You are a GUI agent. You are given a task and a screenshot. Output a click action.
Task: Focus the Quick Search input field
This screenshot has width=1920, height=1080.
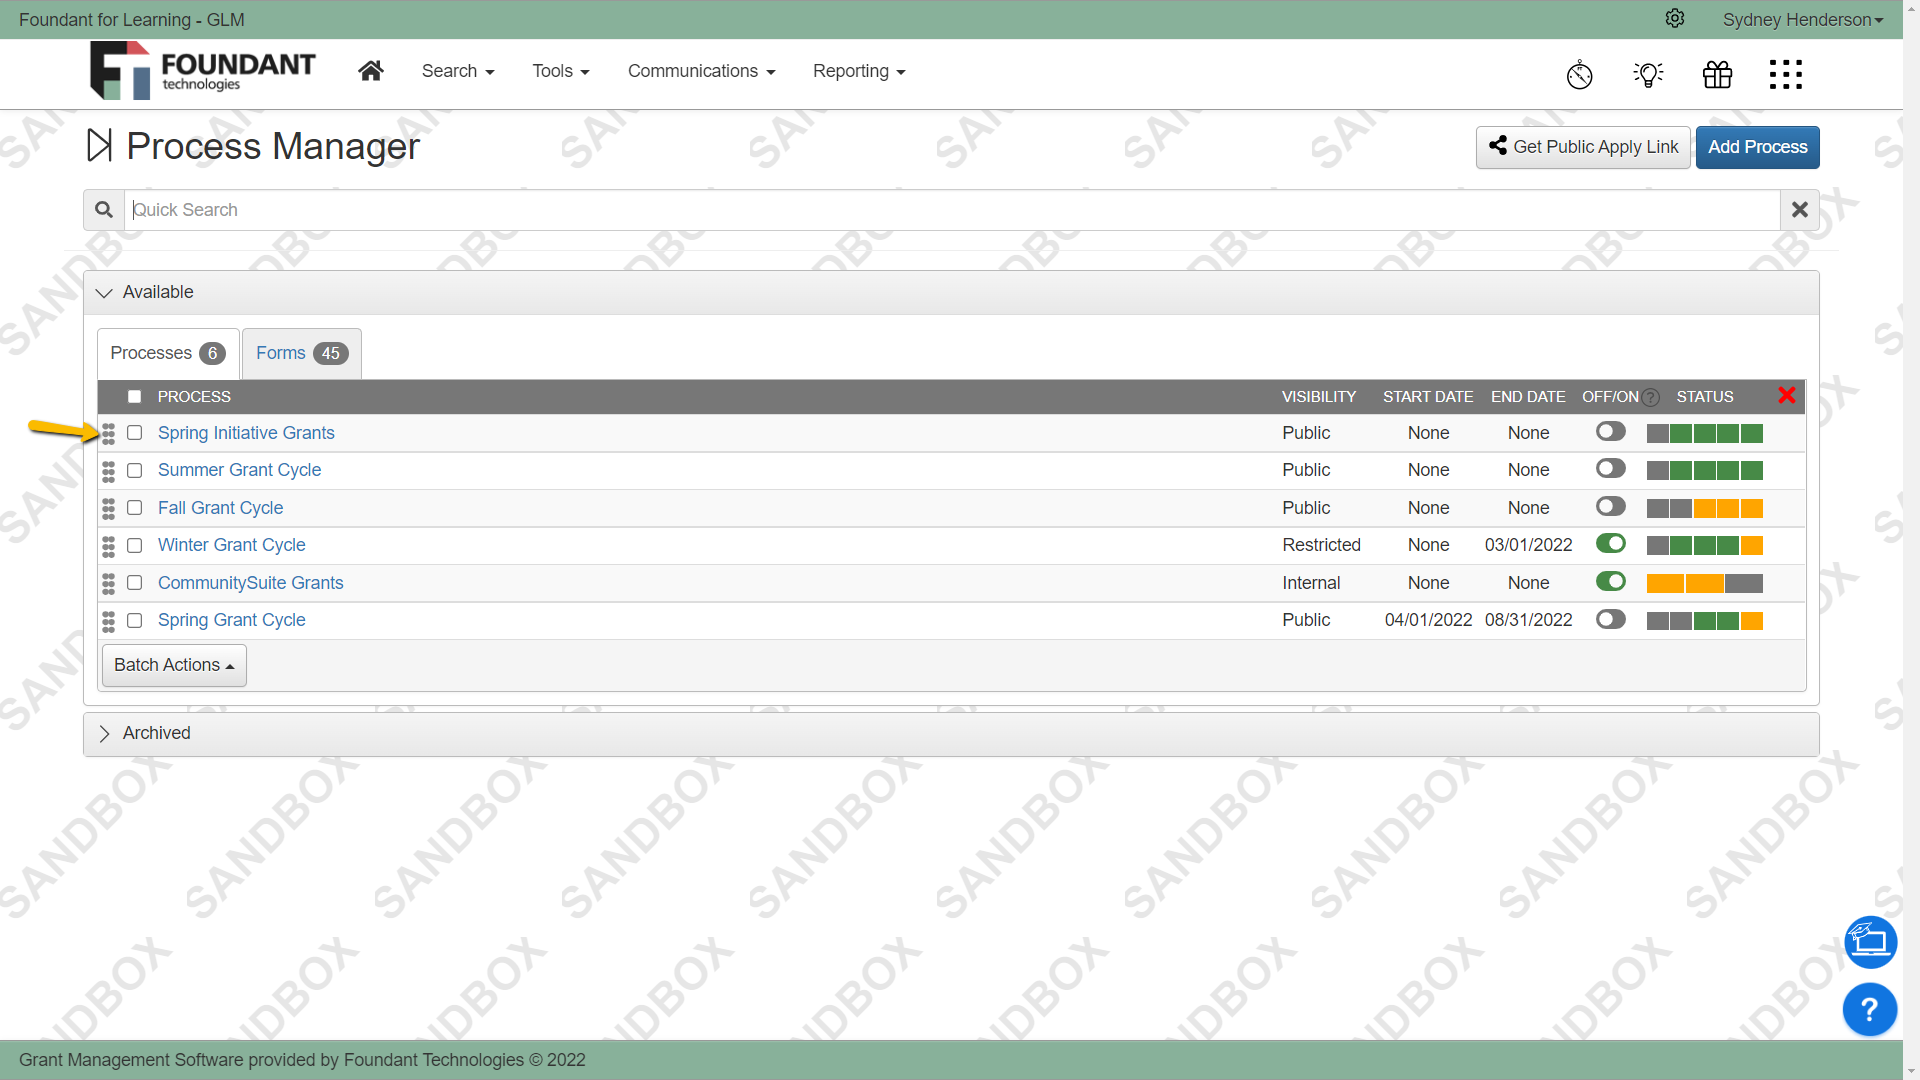pos(951,210)
